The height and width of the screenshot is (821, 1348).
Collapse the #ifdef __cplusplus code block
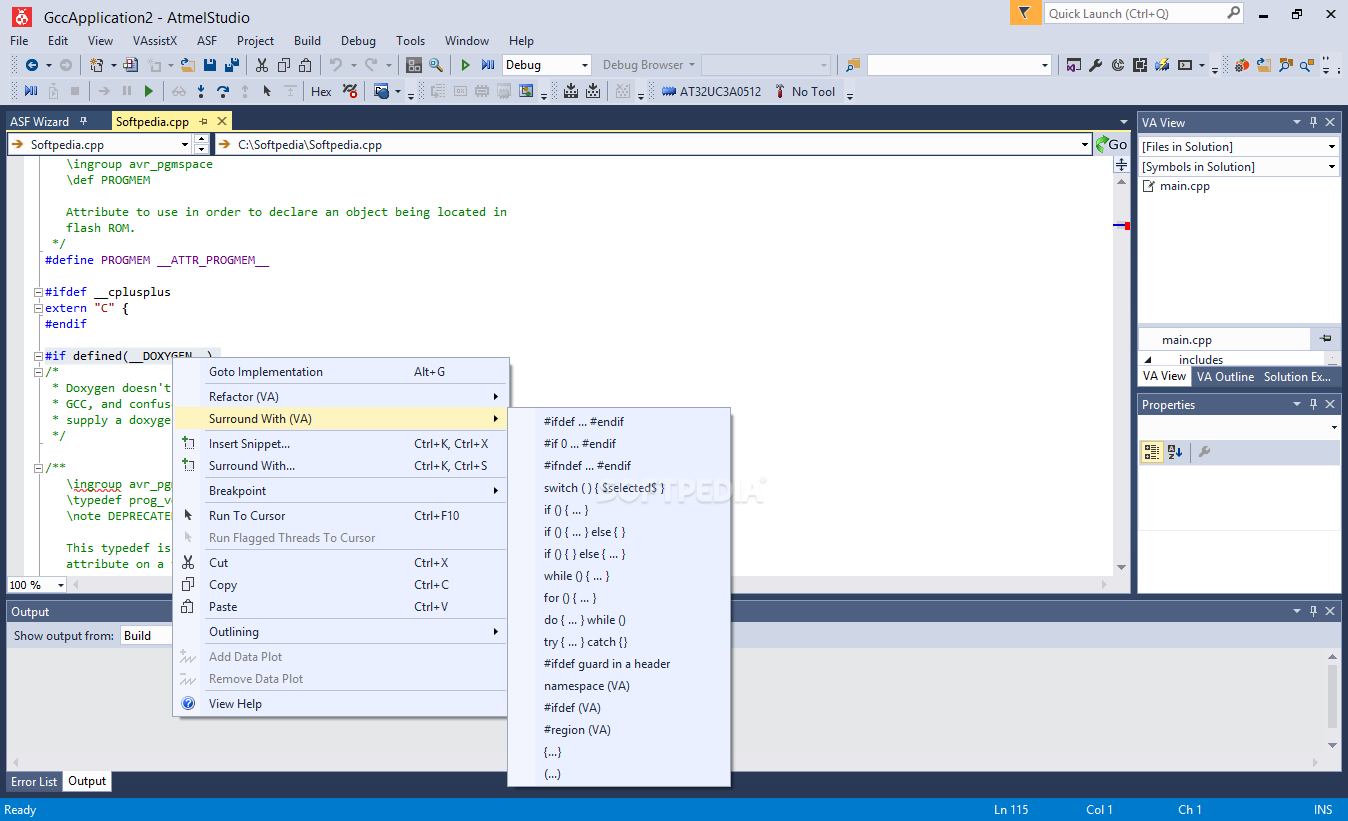(x=38, y=292)
